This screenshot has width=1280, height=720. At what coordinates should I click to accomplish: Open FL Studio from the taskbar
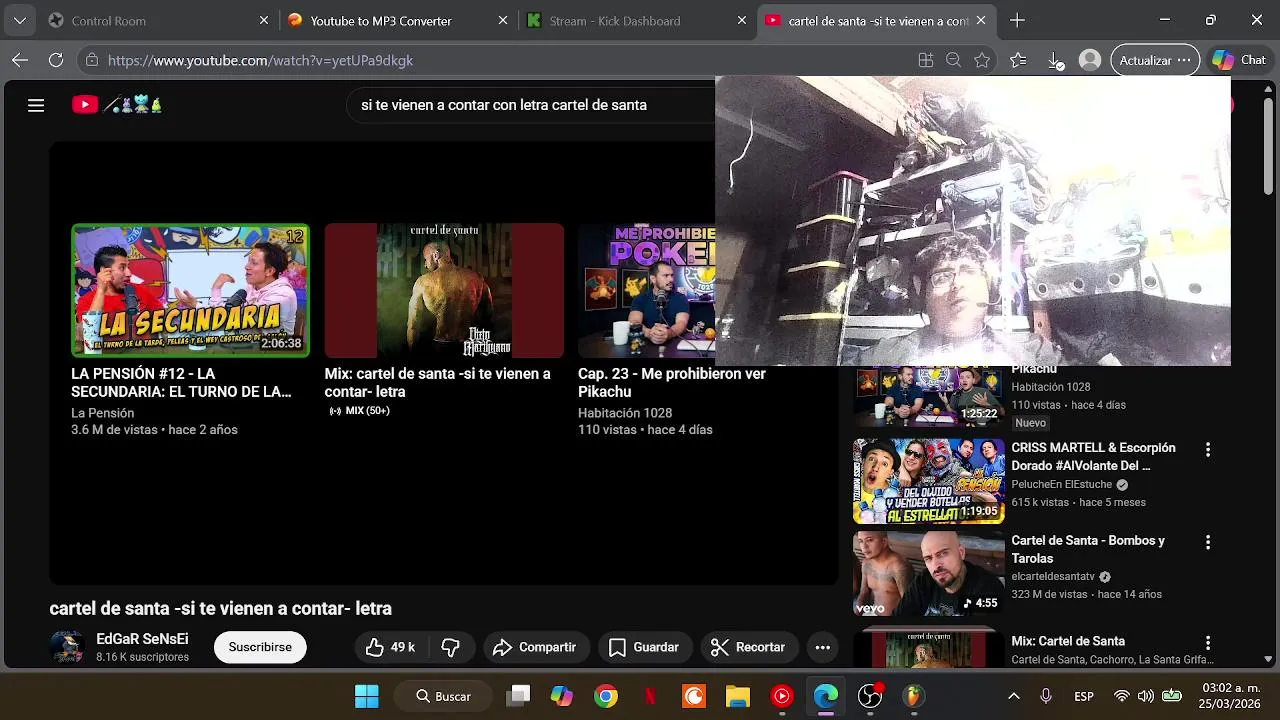[913, 696]
